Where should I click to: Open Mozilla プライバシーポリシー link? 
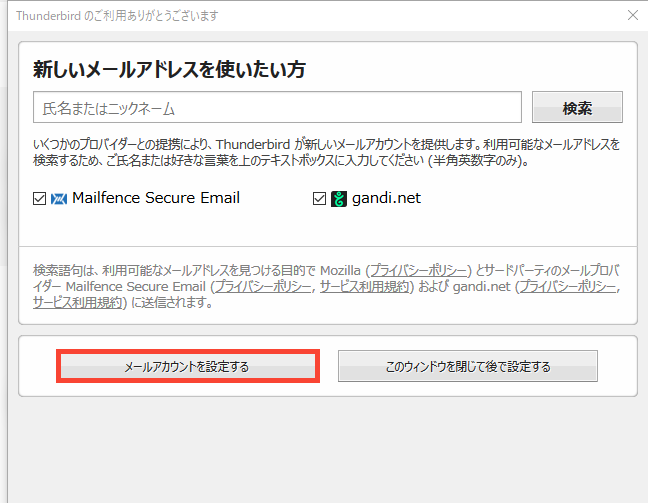coord(419,271)
